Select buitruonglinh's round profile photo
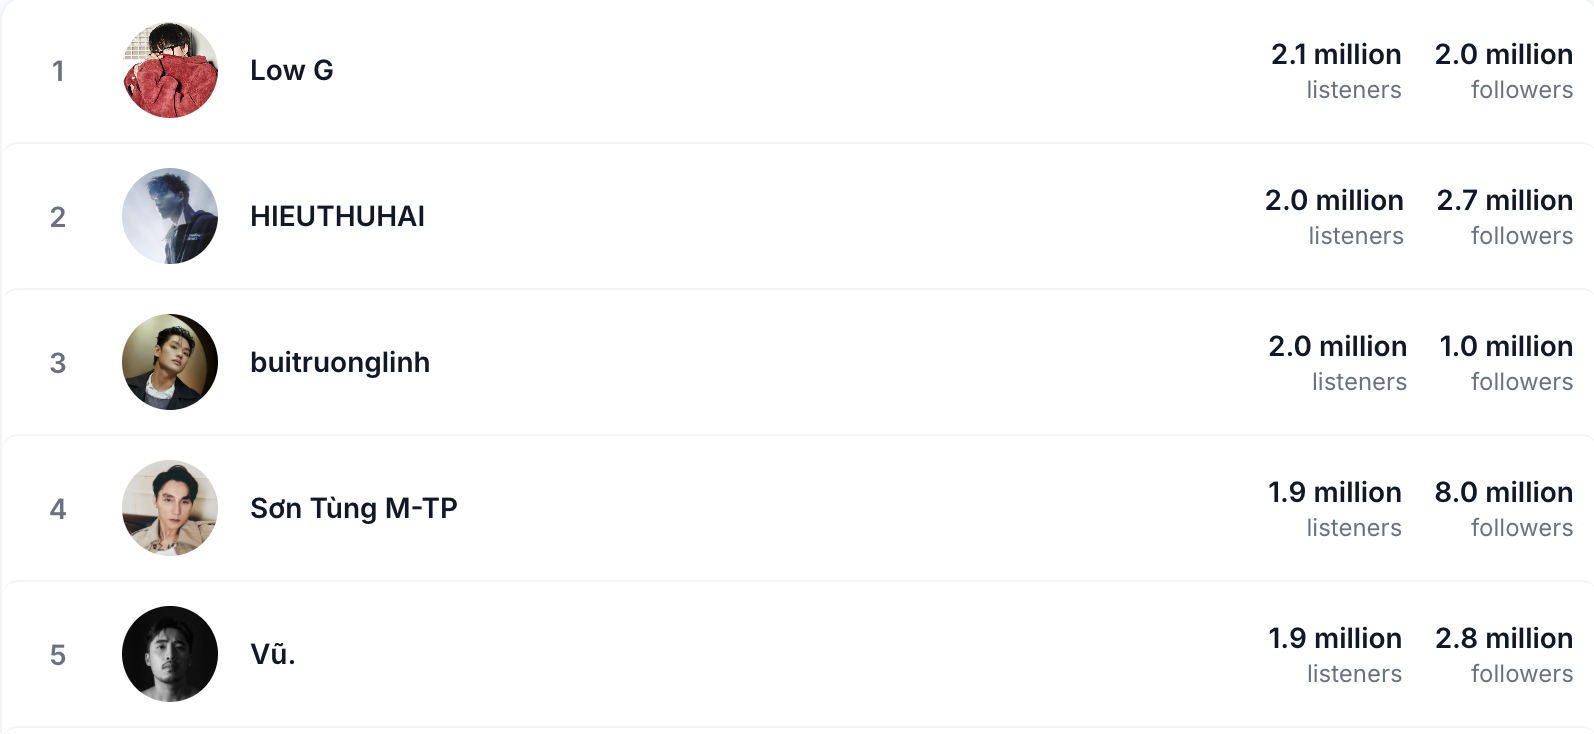This screenshot has width=1594, height=734. (170, 362)
